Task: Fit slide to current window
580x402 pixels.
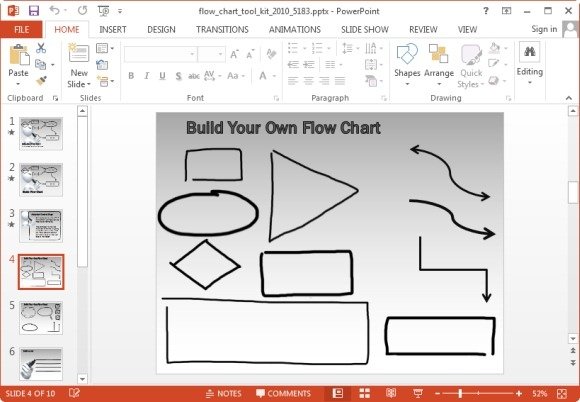Action: coord(562,393)
